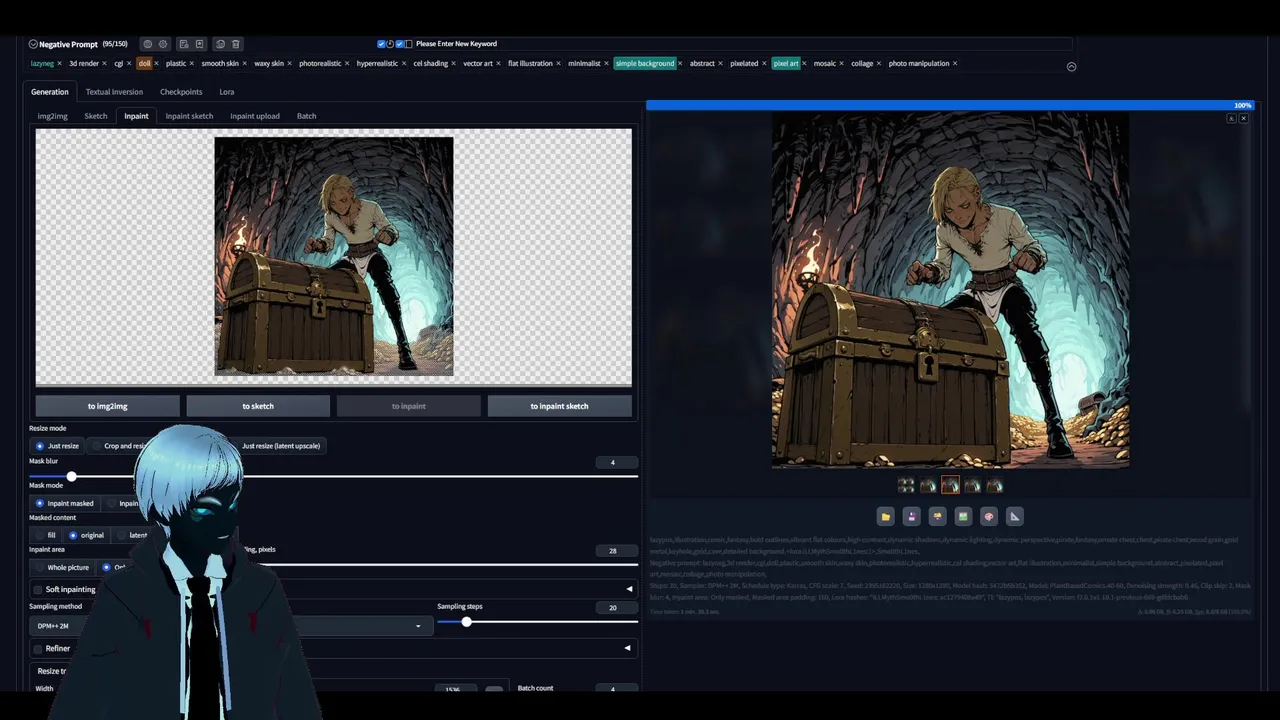Screen dimensions: 1280x720
Task: Click the 'to sketch' button
Action: (258, 406)
